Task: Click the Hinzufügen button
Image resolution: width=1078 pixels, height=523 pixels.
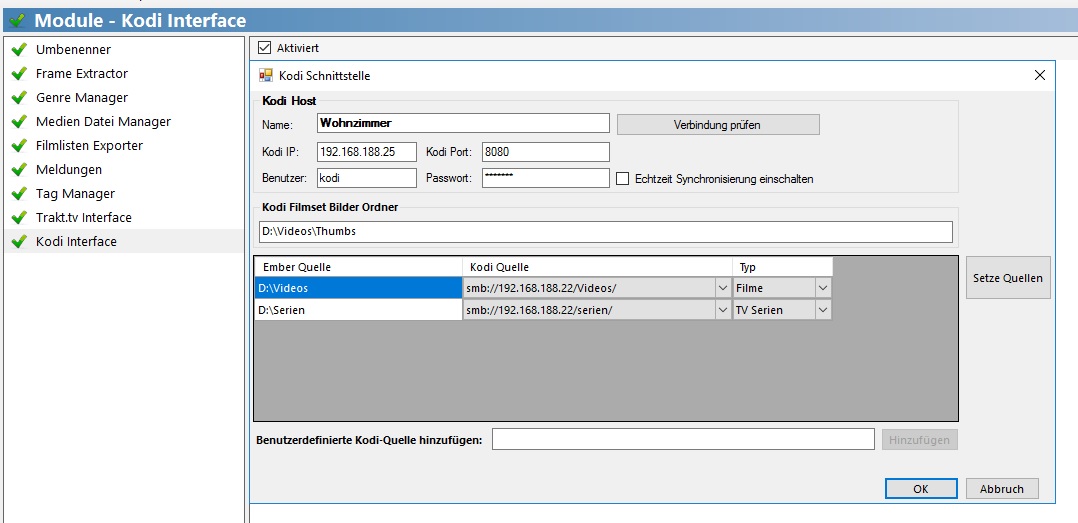Action: 919,440
